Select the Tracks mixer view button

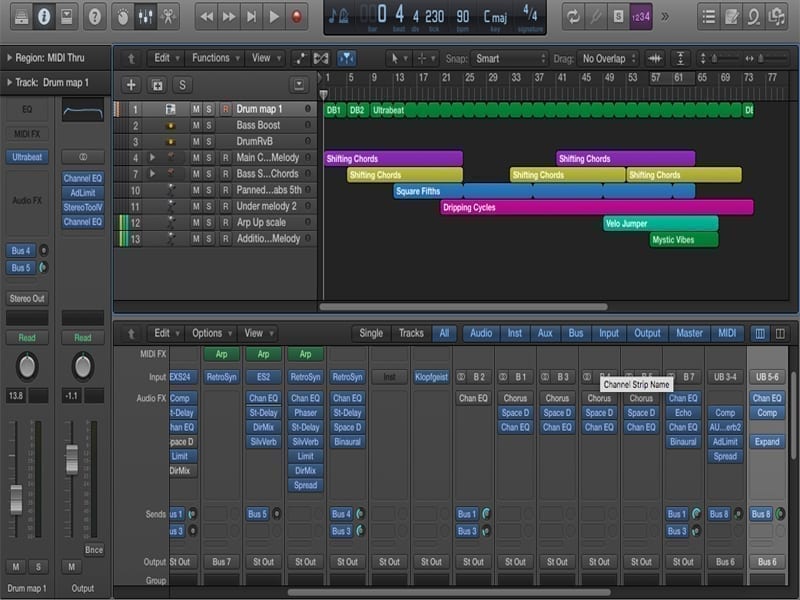(411, 333)
